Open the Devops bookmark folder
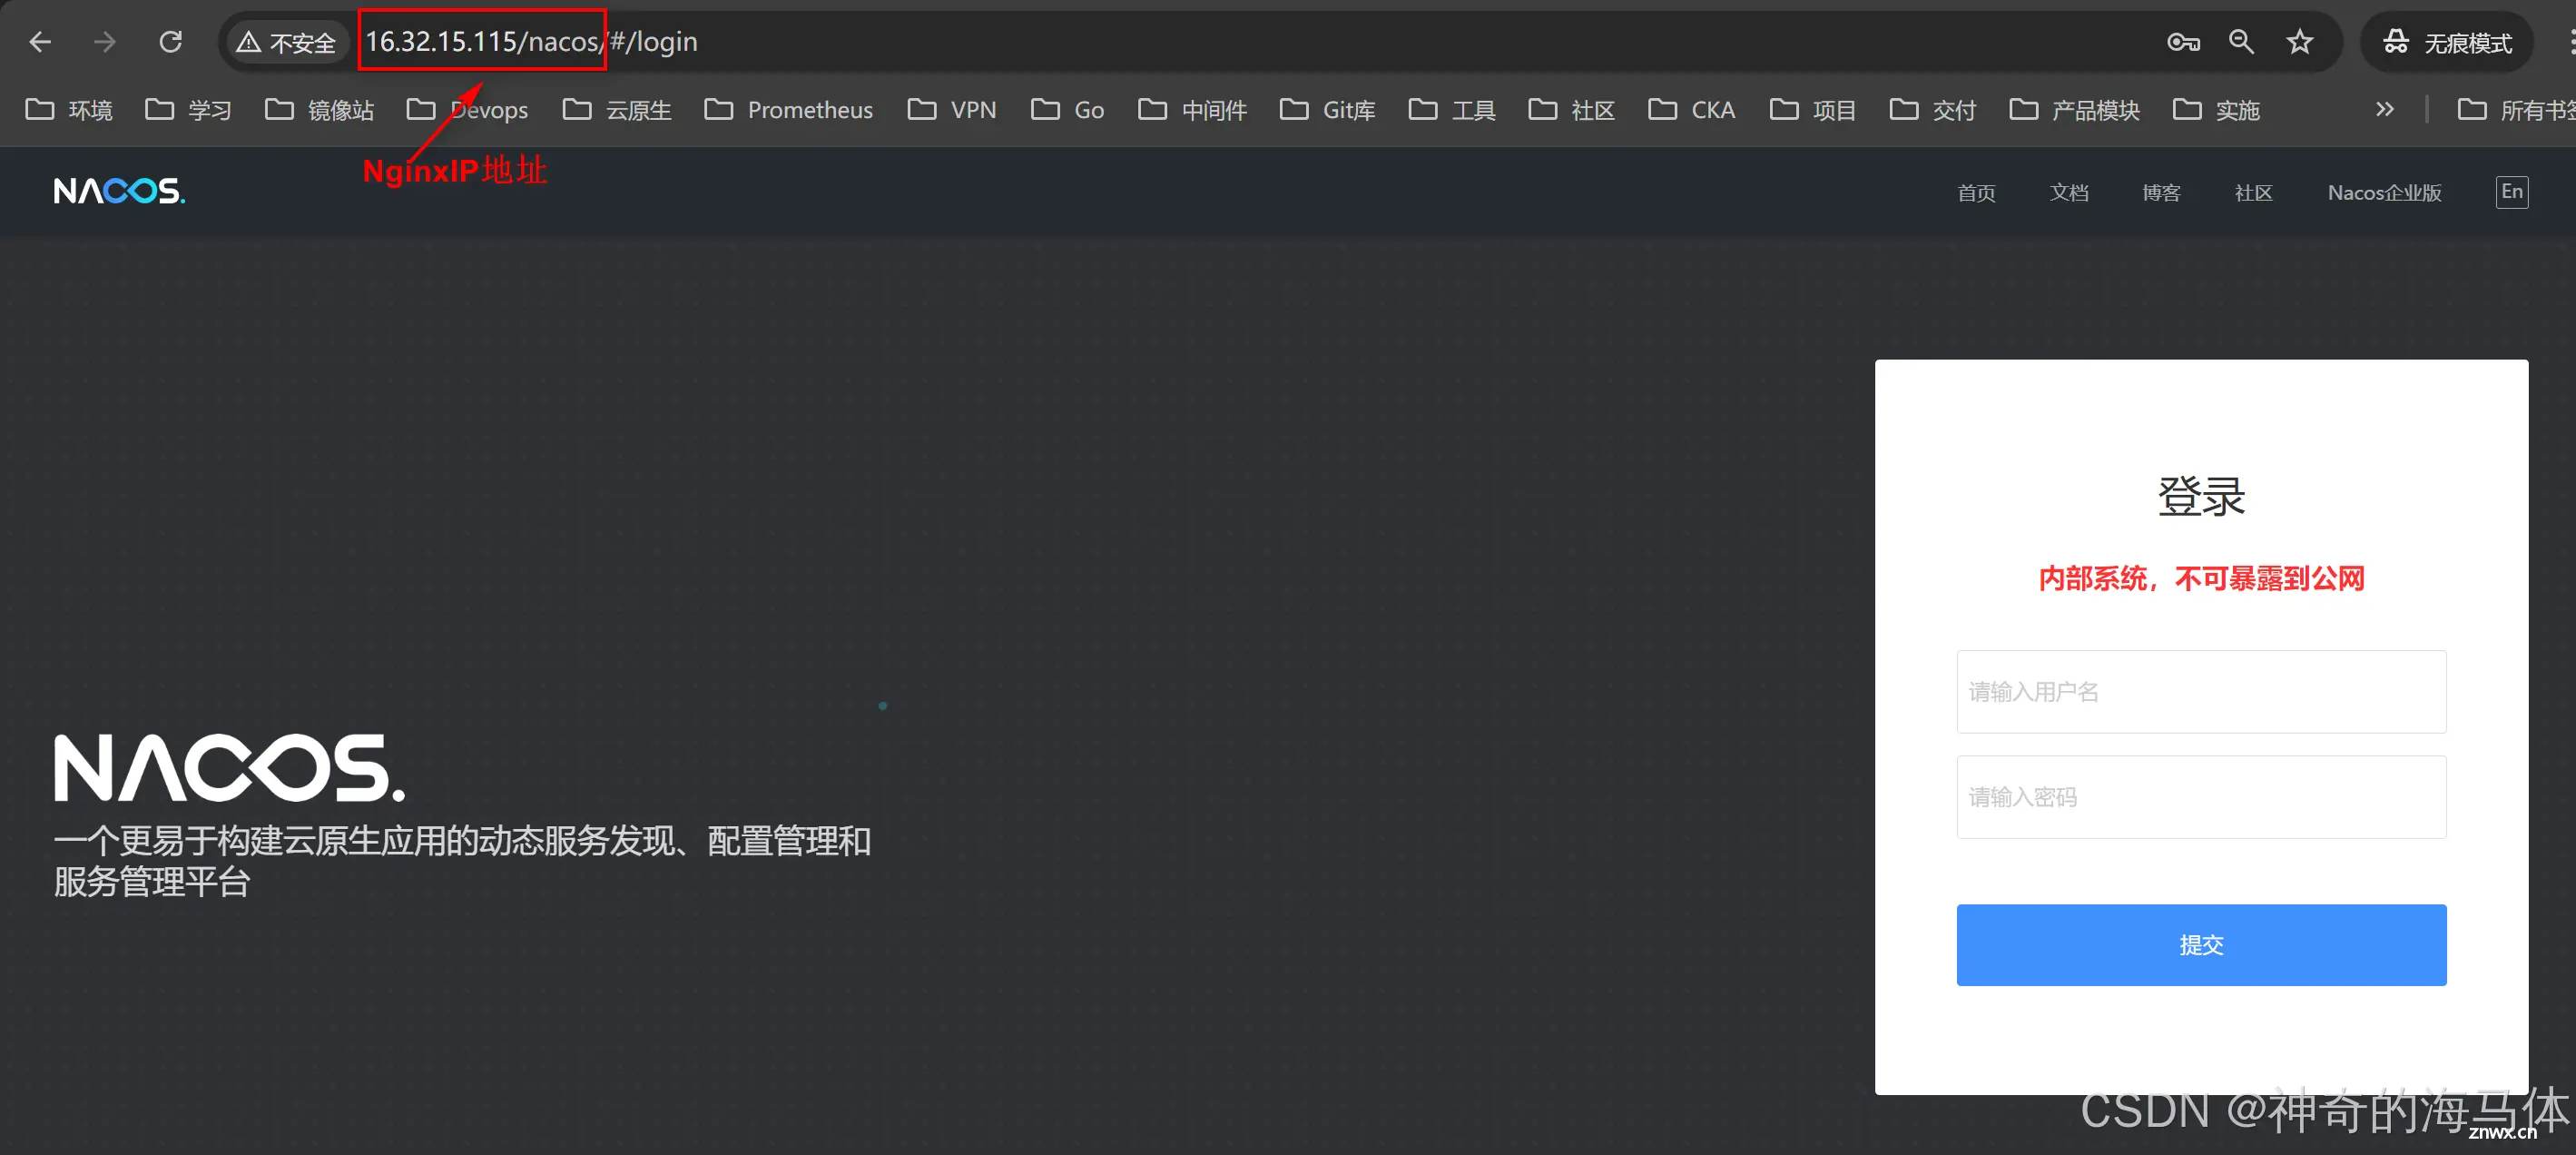This screenshot has width=2576, height=1155. pyautogui.click(x=467, y=109)
